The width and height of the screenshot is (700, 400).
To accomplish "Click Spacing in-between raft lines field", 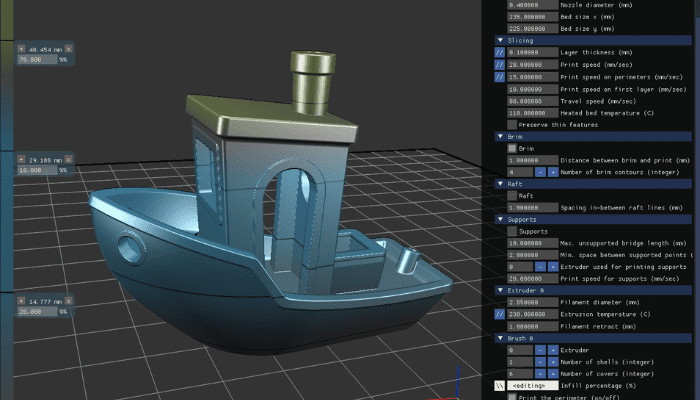I will click(533, 208).
